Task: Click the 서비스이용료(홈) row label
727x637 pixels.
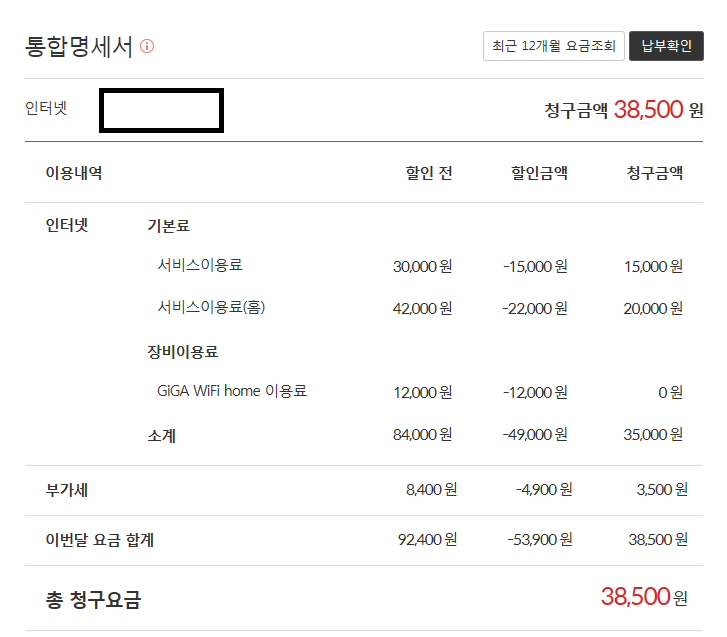Action: click(x=211, y=307)
